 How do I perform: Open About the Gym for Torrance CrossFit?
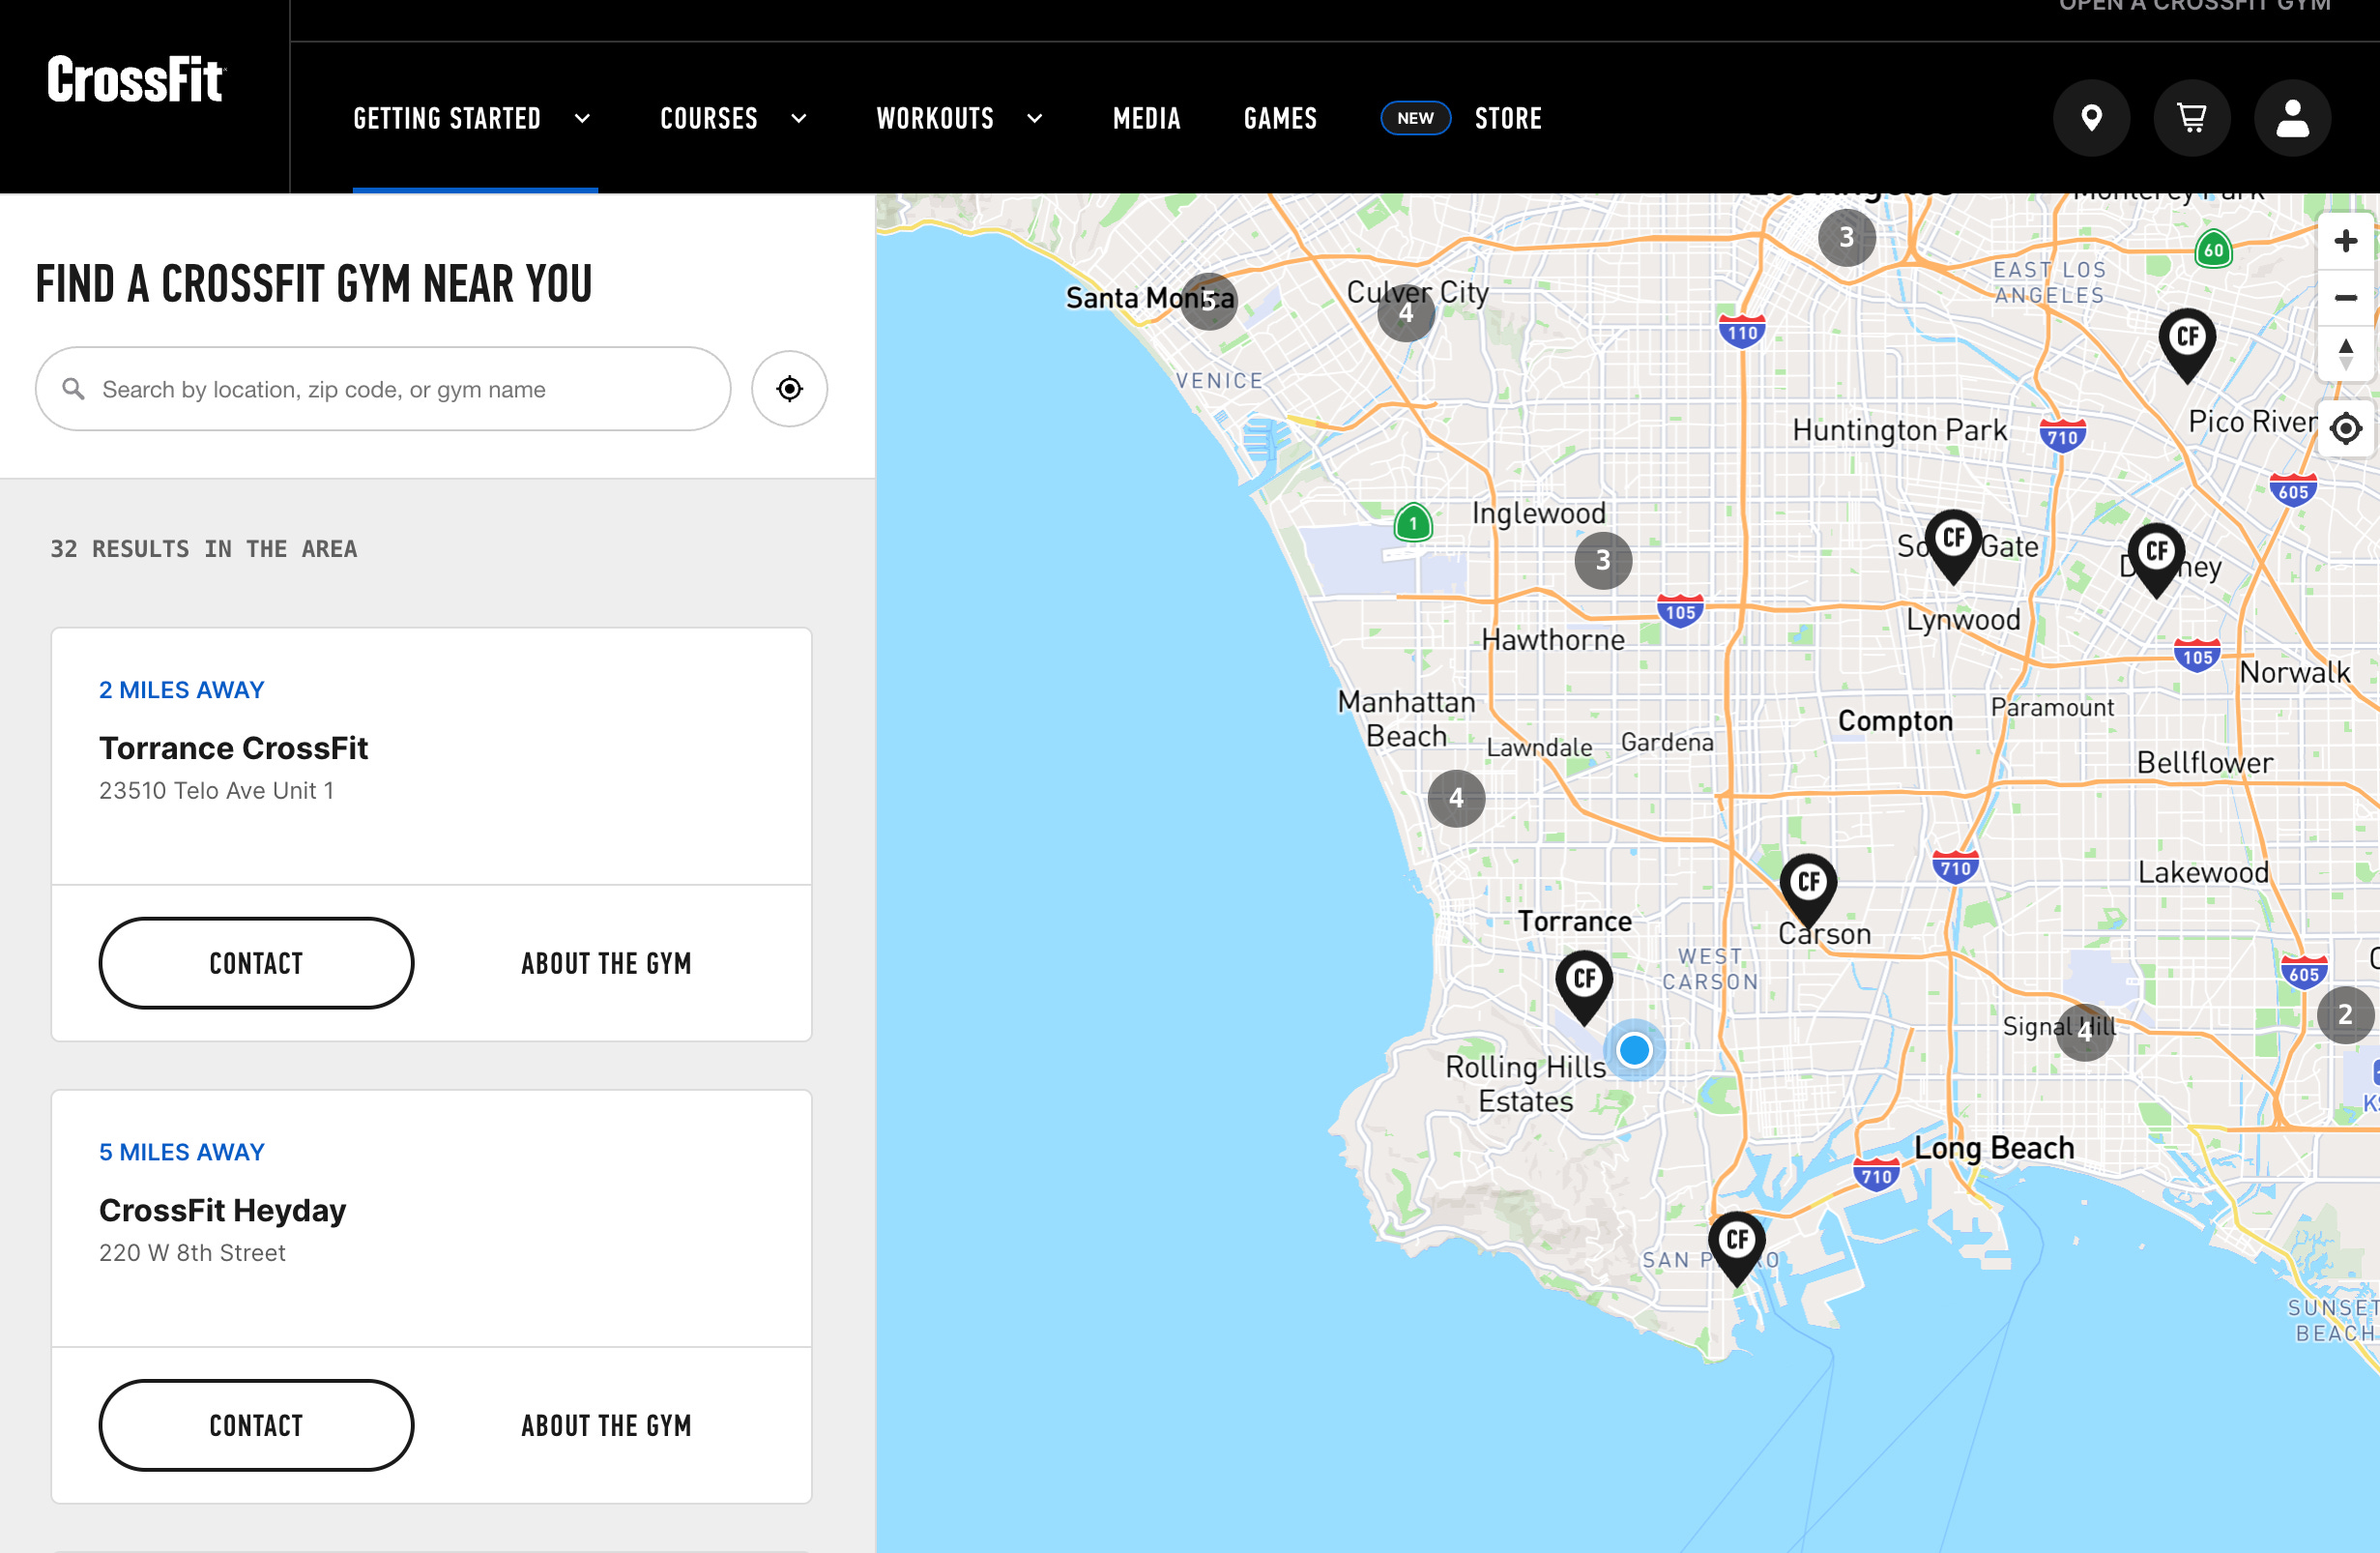606,963
